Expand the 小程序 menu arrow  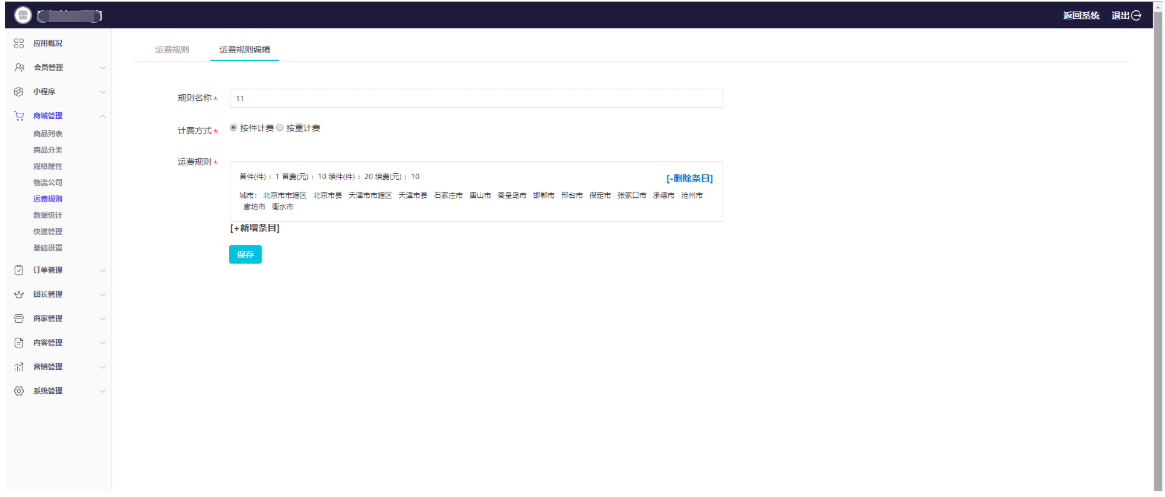pos(103,92)
